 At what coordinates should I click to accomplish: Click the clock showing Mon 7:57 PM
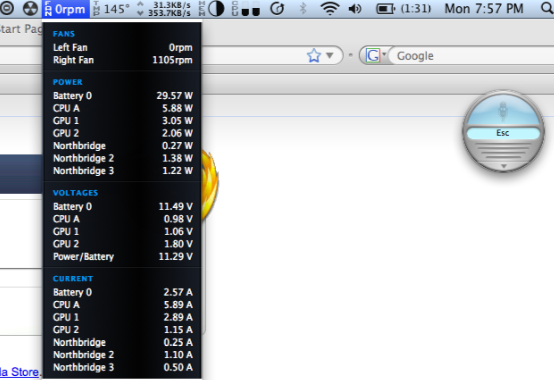484,9
